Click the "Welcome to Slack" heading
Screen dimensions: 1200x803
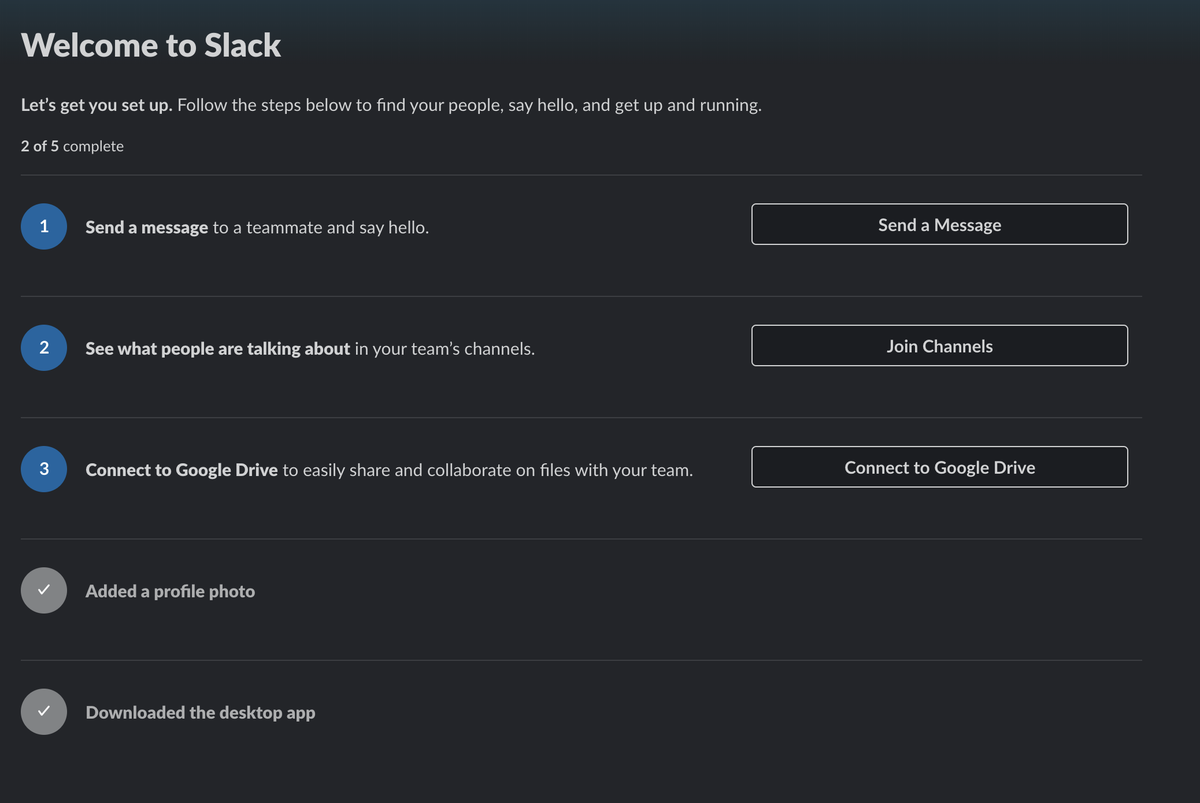click(x=151, y=45)
